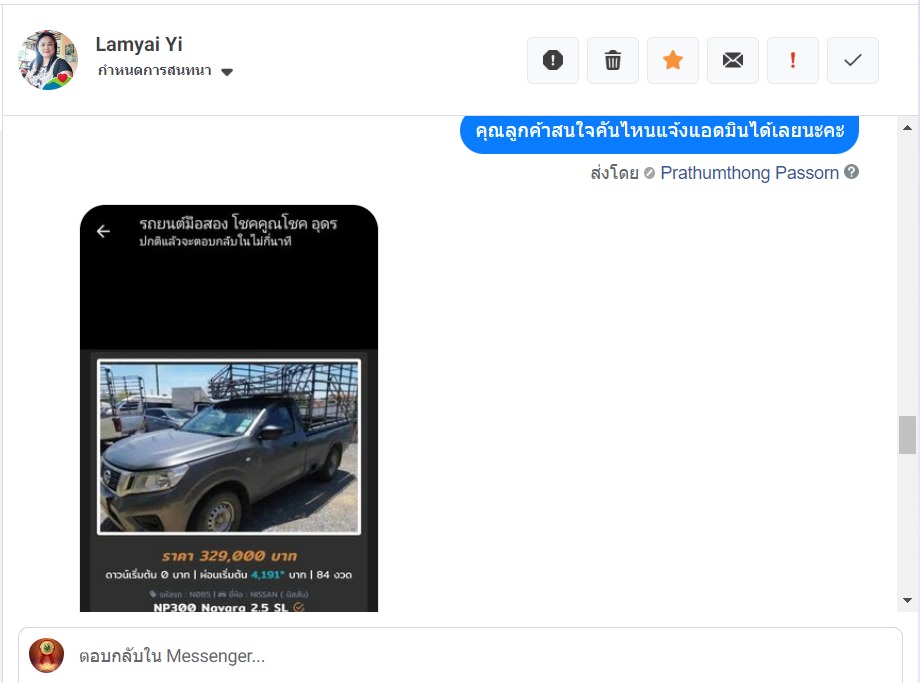
Task: Click scrollbar up arrow
Action: click(907, 128)
